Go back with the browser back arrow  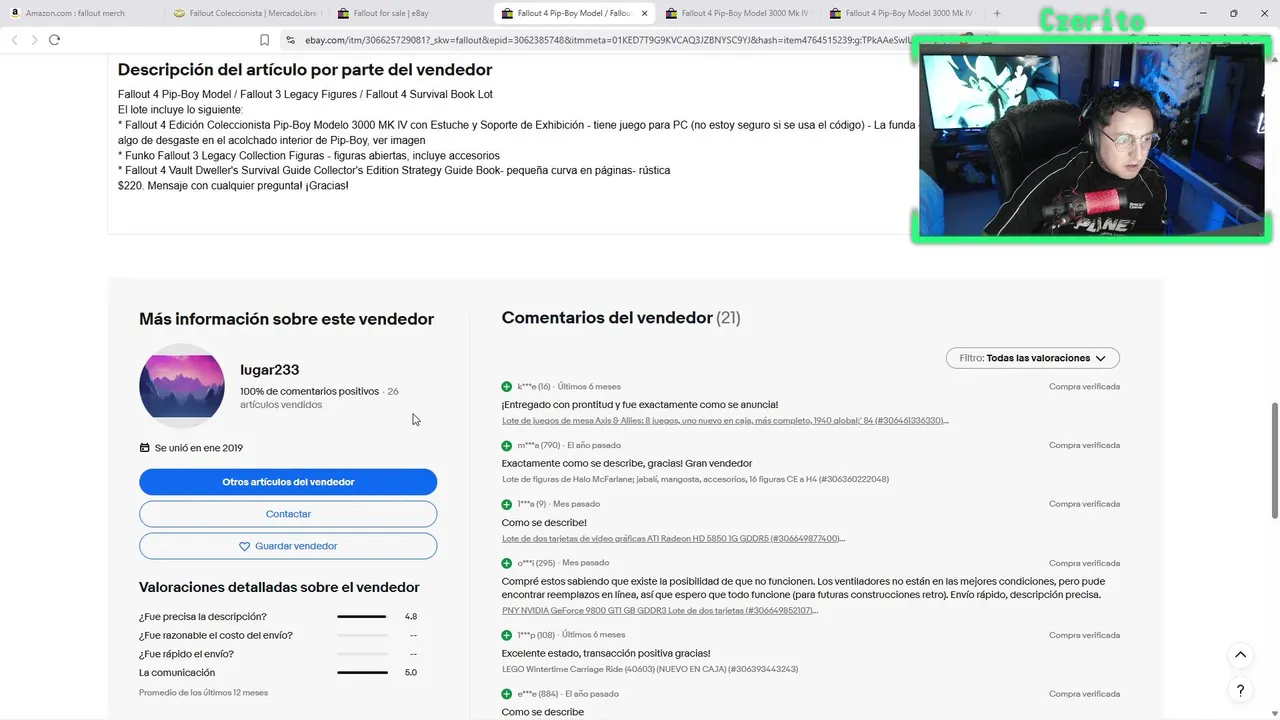pyautogui.click(x=14, y=39)
